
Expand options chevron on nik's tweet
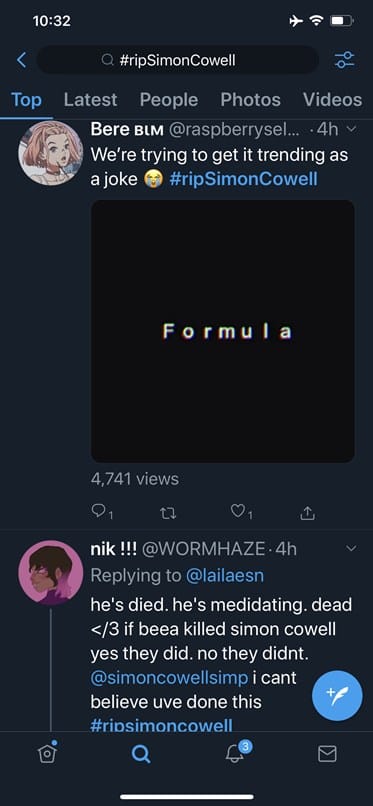point(351,549)
